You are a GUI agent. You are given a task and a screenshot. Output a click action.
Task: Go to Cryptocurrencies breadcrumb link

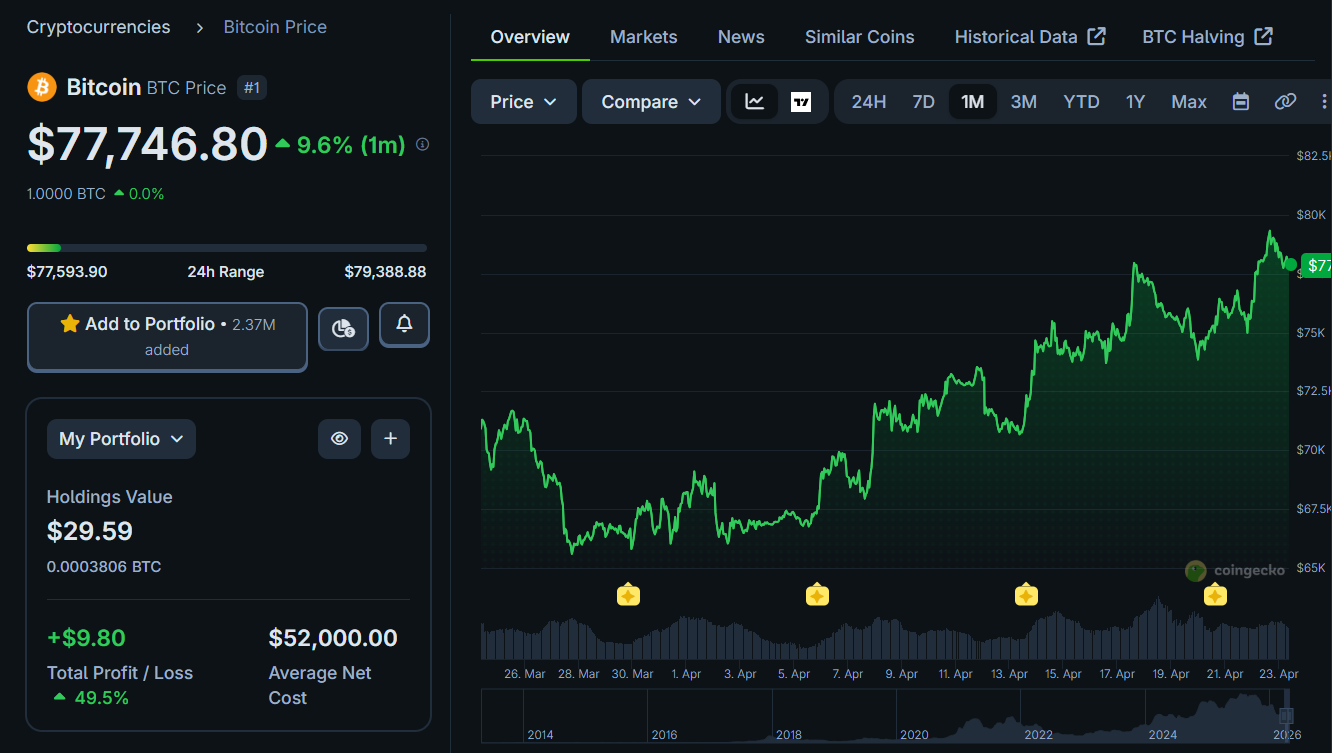(98, 27)
